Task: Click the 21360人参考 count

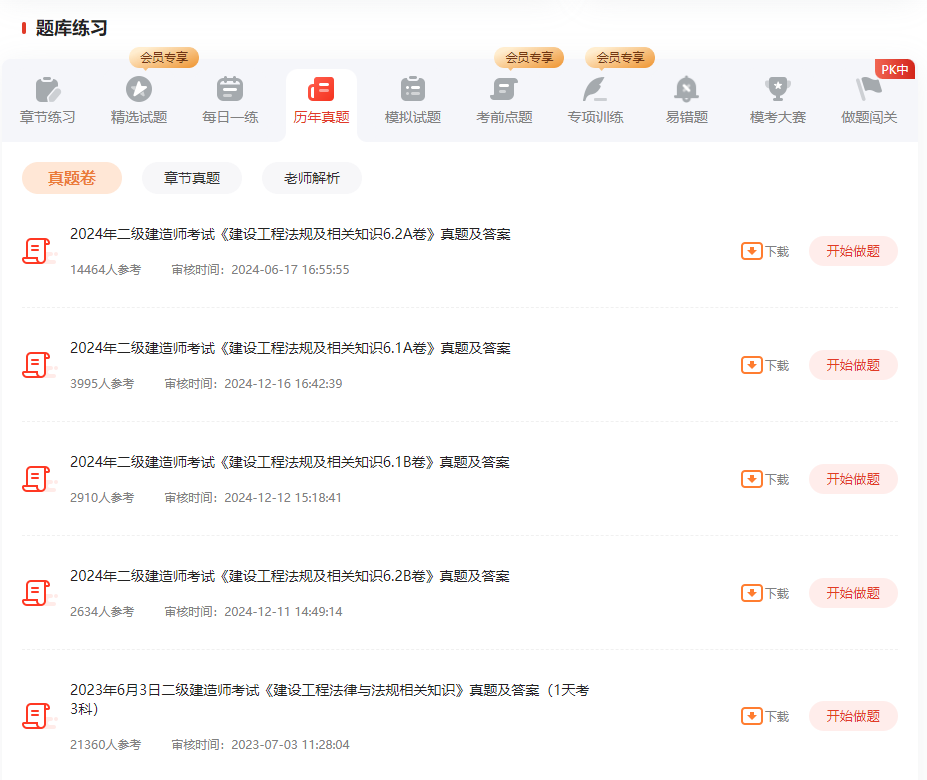Action: 106,745
